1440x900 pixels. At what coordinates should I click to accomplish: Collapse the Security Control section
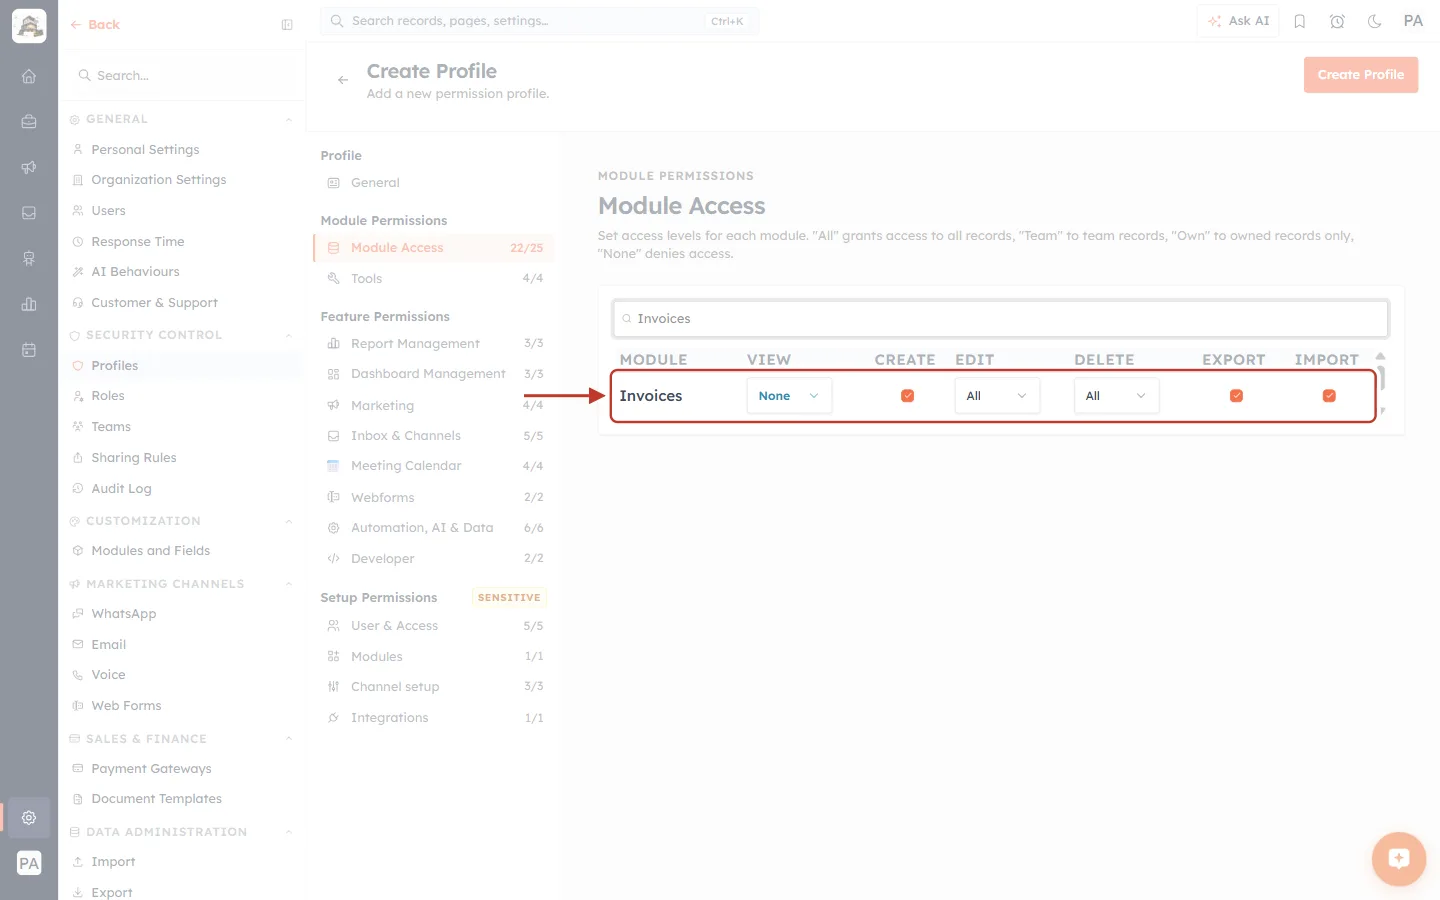point(289,336)
